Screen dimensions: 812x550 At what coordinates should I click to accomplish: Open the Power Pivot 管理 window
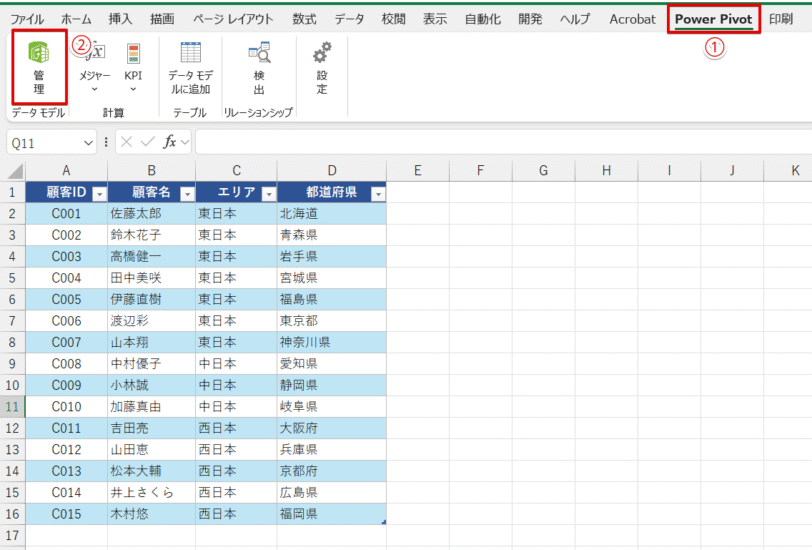39,67
